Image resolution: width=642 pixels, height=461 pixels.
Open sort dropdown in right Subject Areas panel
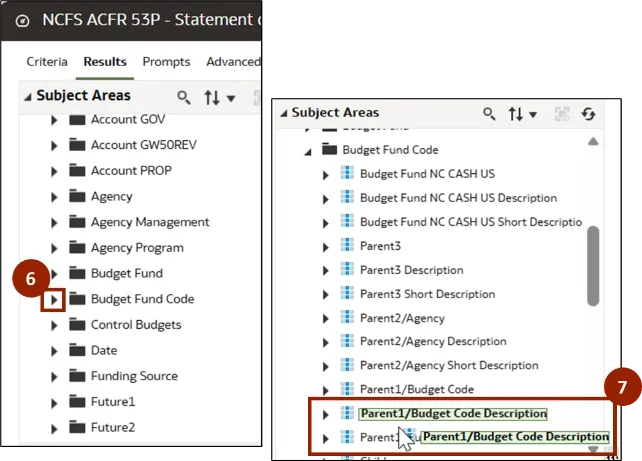click(523, 114)
